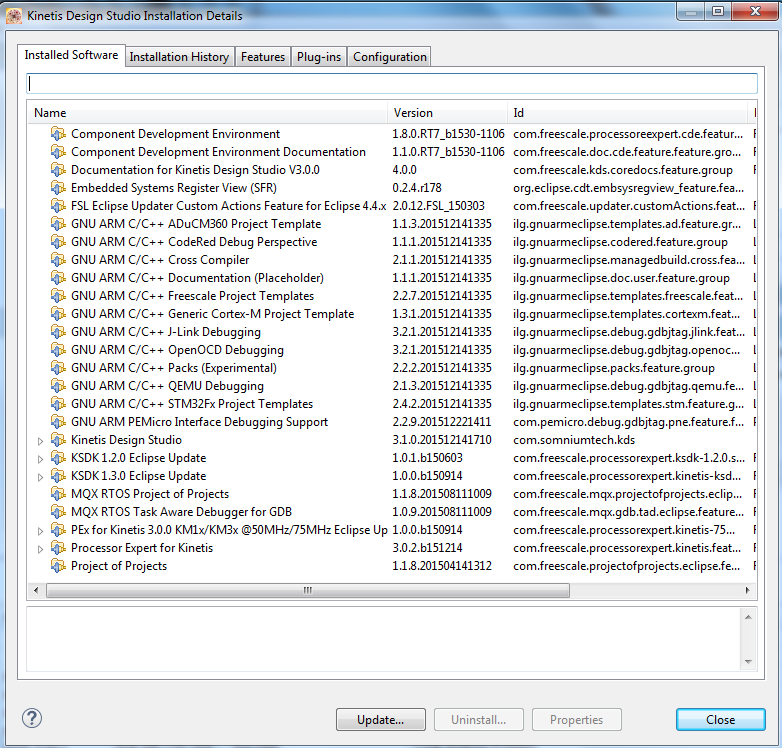Viewport: 782px width, 748px height.
Task: Expand the Kinetis Design Studio tree node
Action: tap(40, 441)
